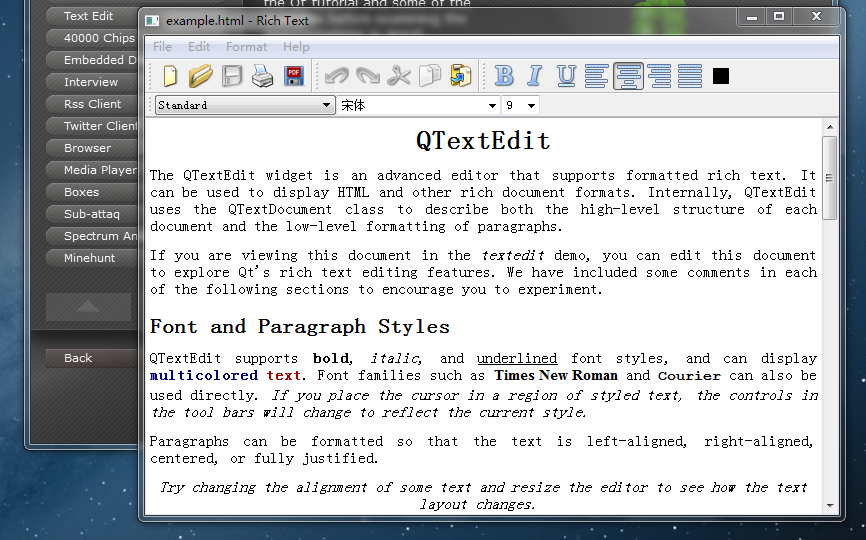Launch the Minehunt demo
866x540 pixels.
tap(92, 258)
